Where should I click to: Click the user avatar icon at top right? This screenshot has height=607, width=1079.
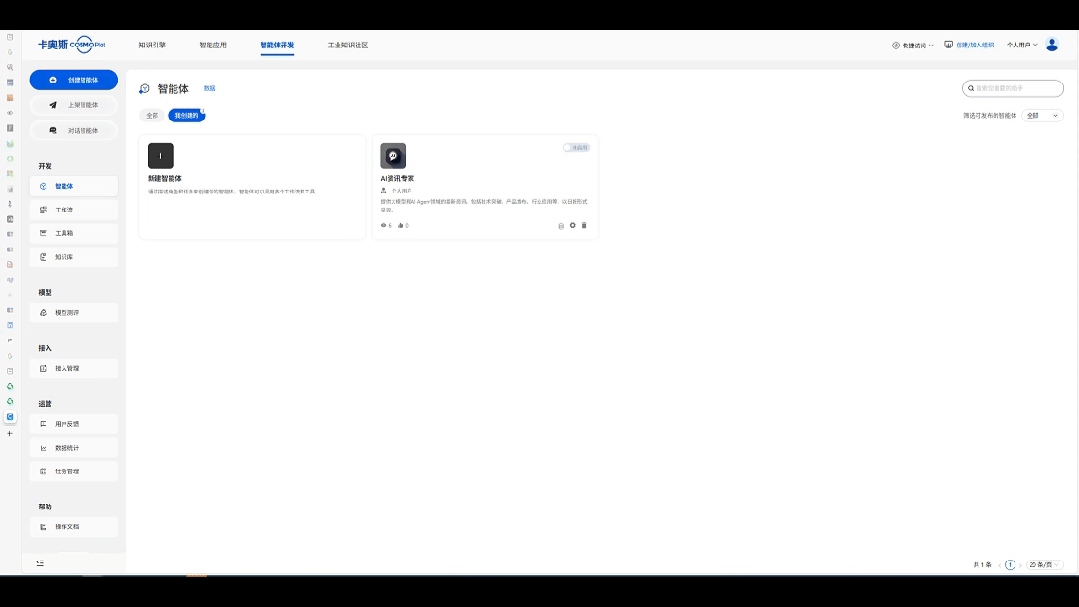[1051, 44]
